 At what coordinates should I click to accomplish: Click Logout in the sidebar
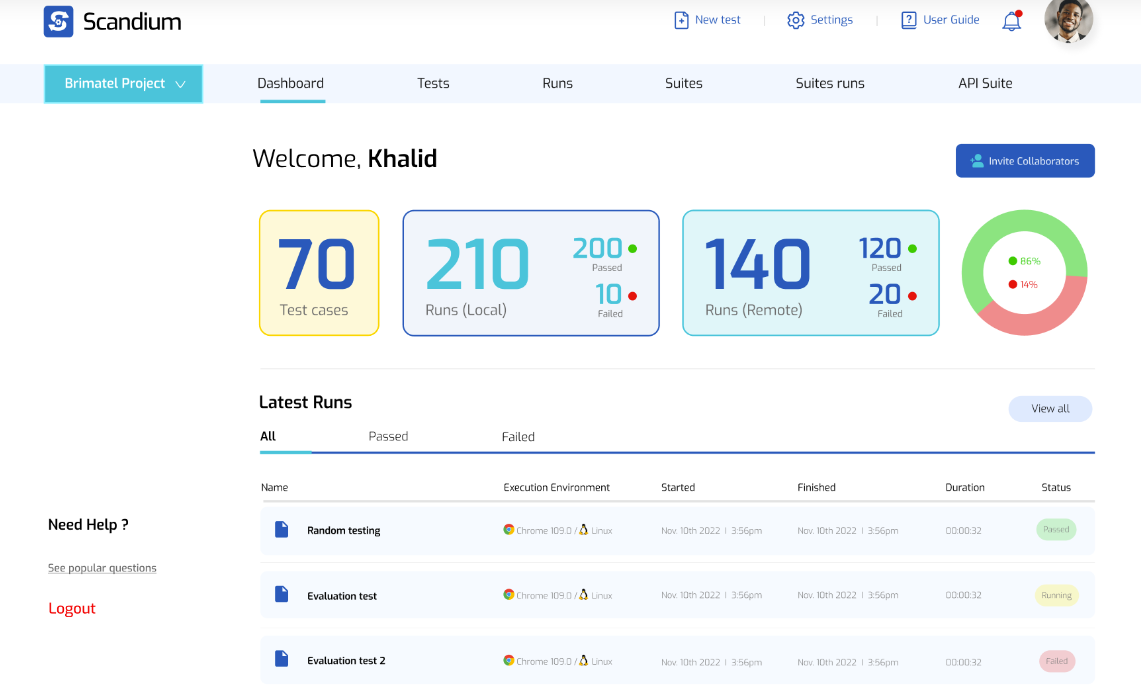pos(71,608)
